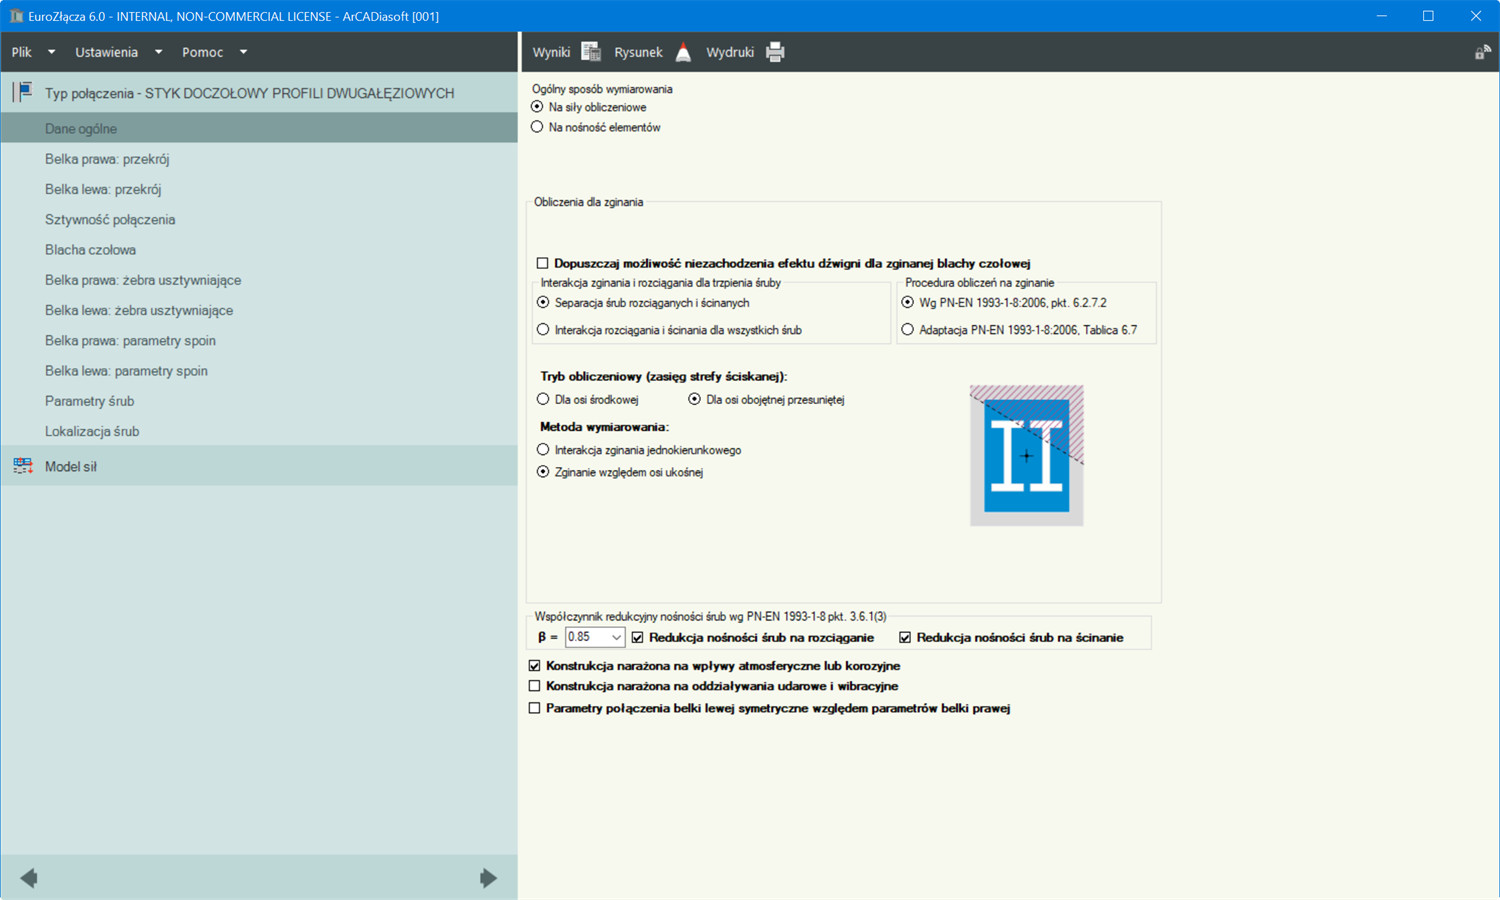
Task: Select Separacja śrub rozciąganych i ścinanych
Action: tap(543, 302)
